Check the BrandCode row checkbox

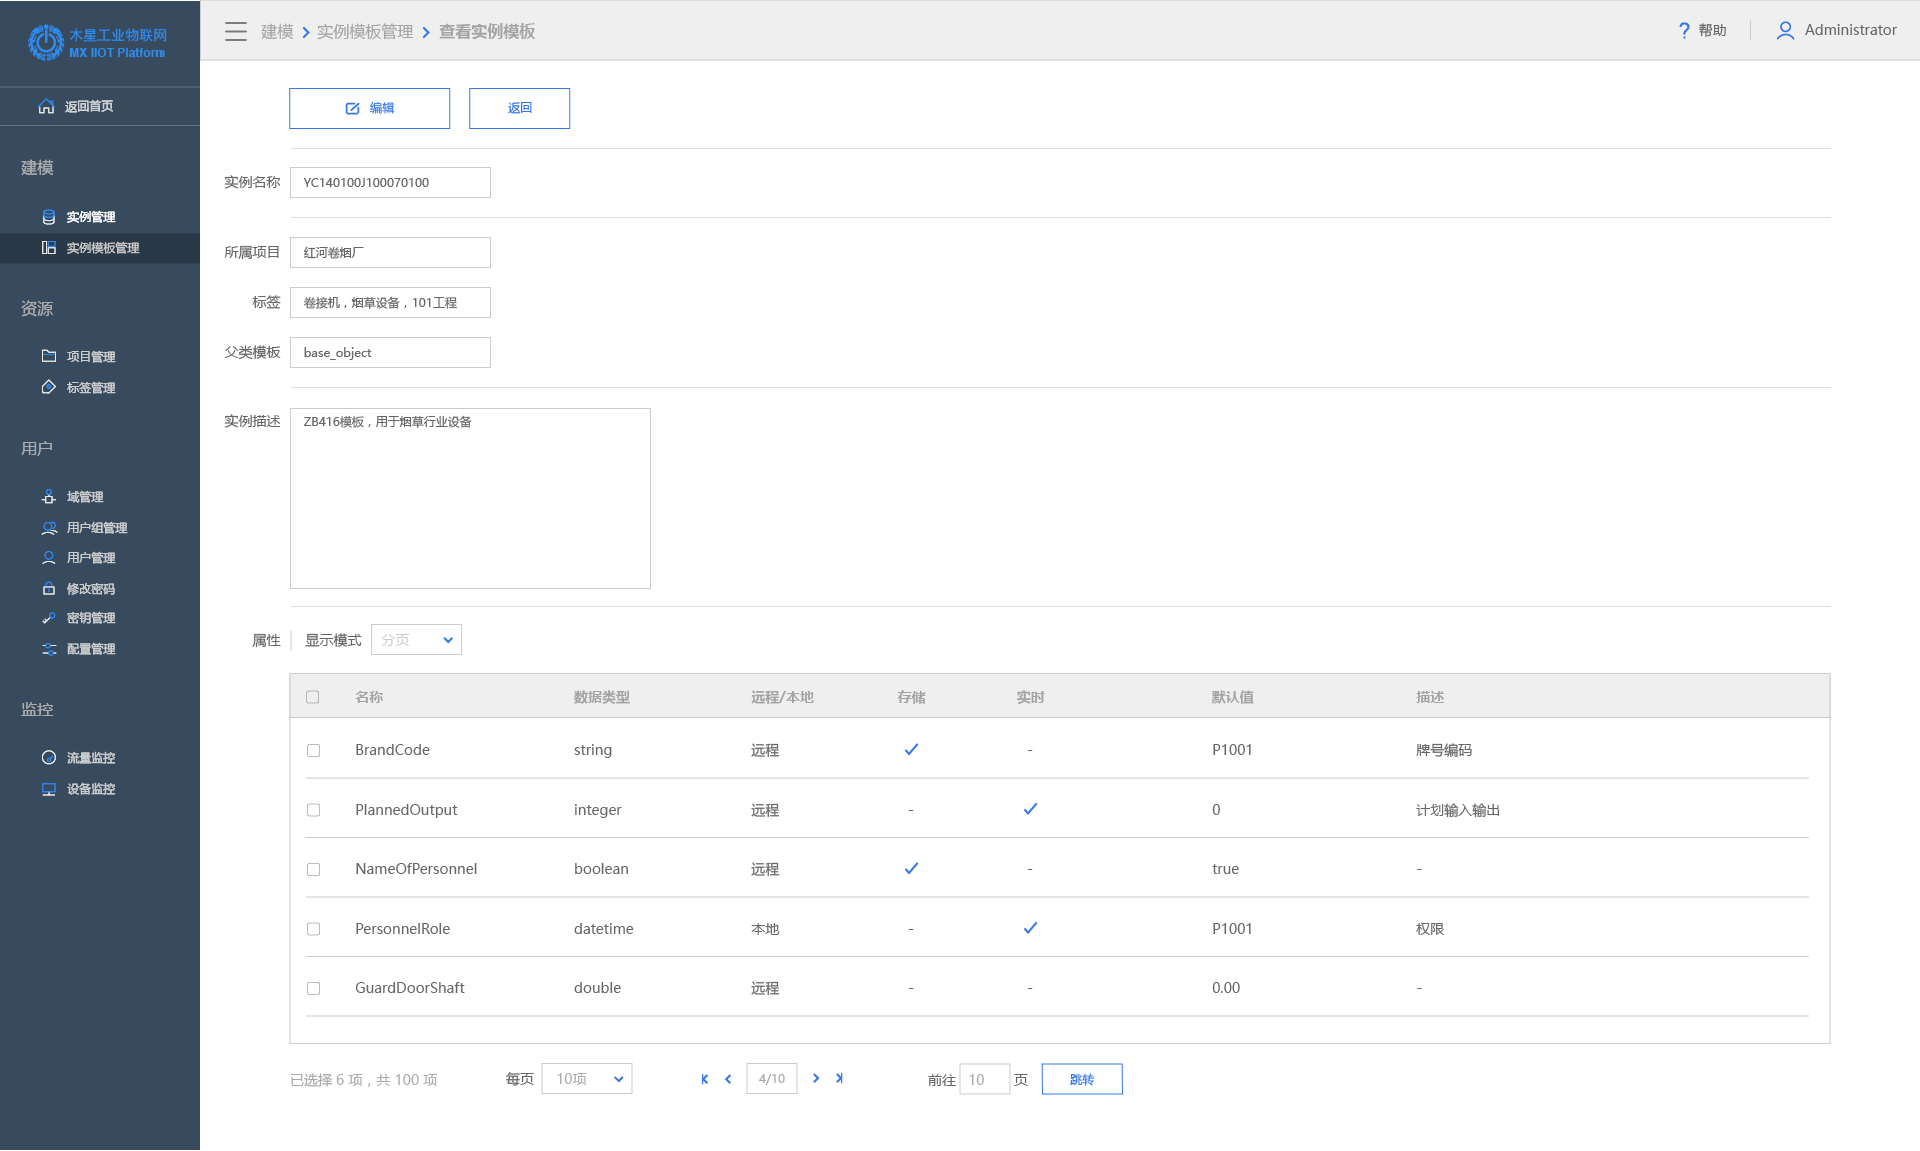313,750
